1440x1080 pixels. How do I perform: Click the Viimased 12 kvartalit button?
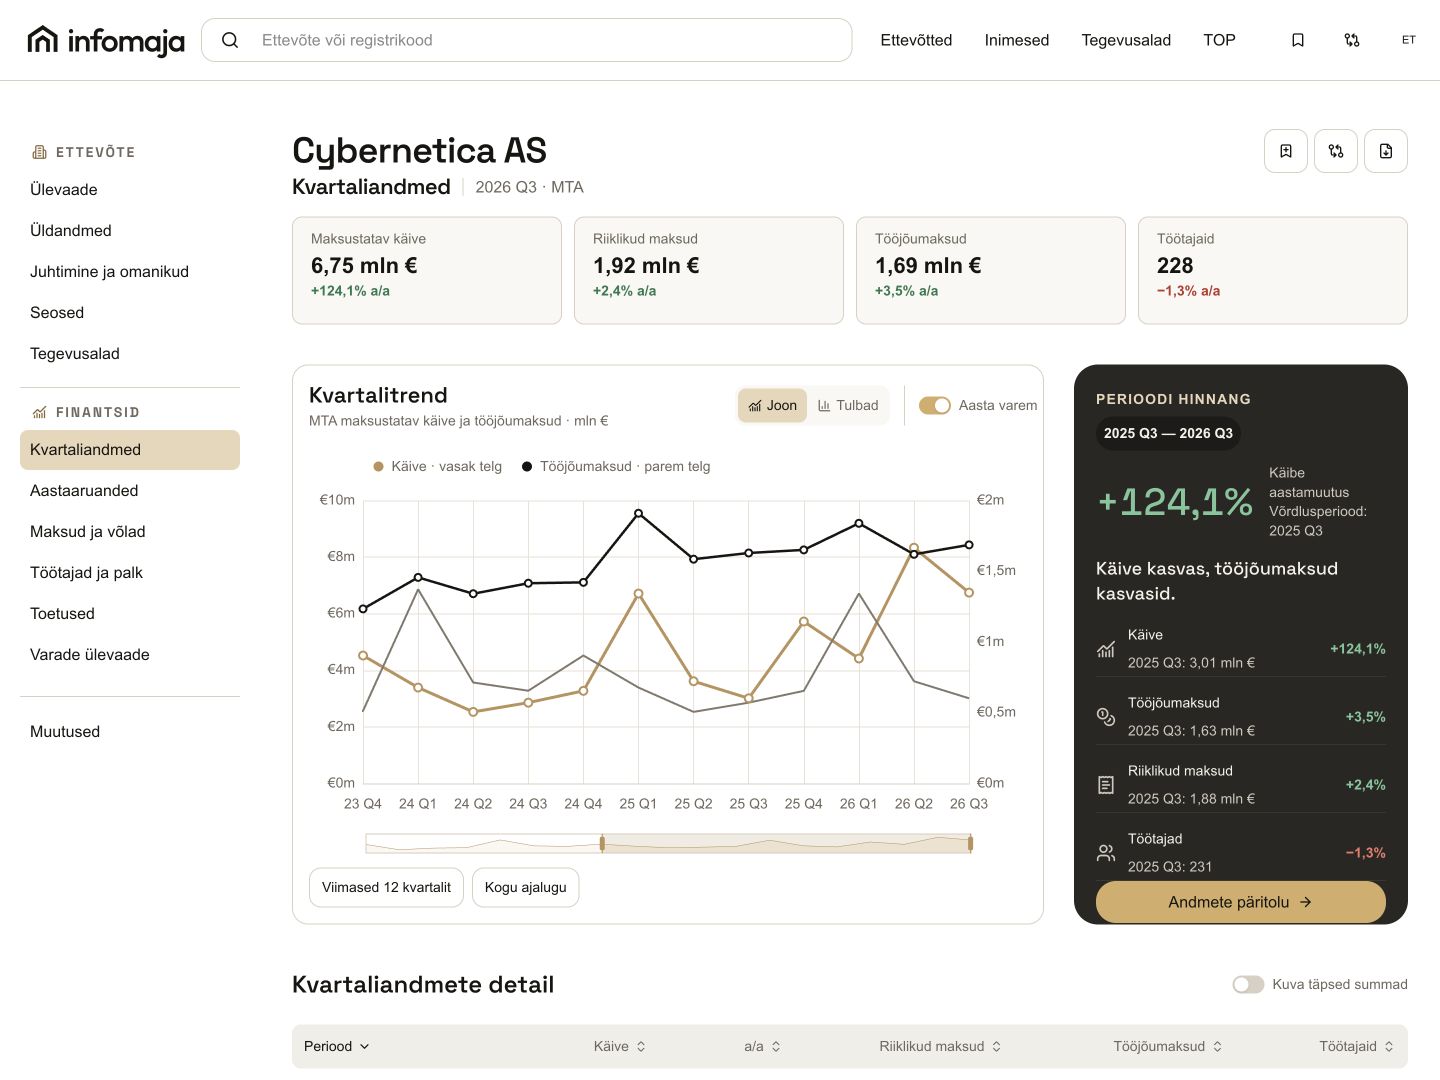coord(386,887)
